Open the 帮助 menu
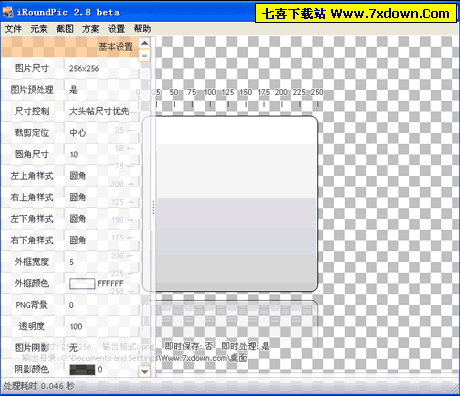 click(143, 29)
